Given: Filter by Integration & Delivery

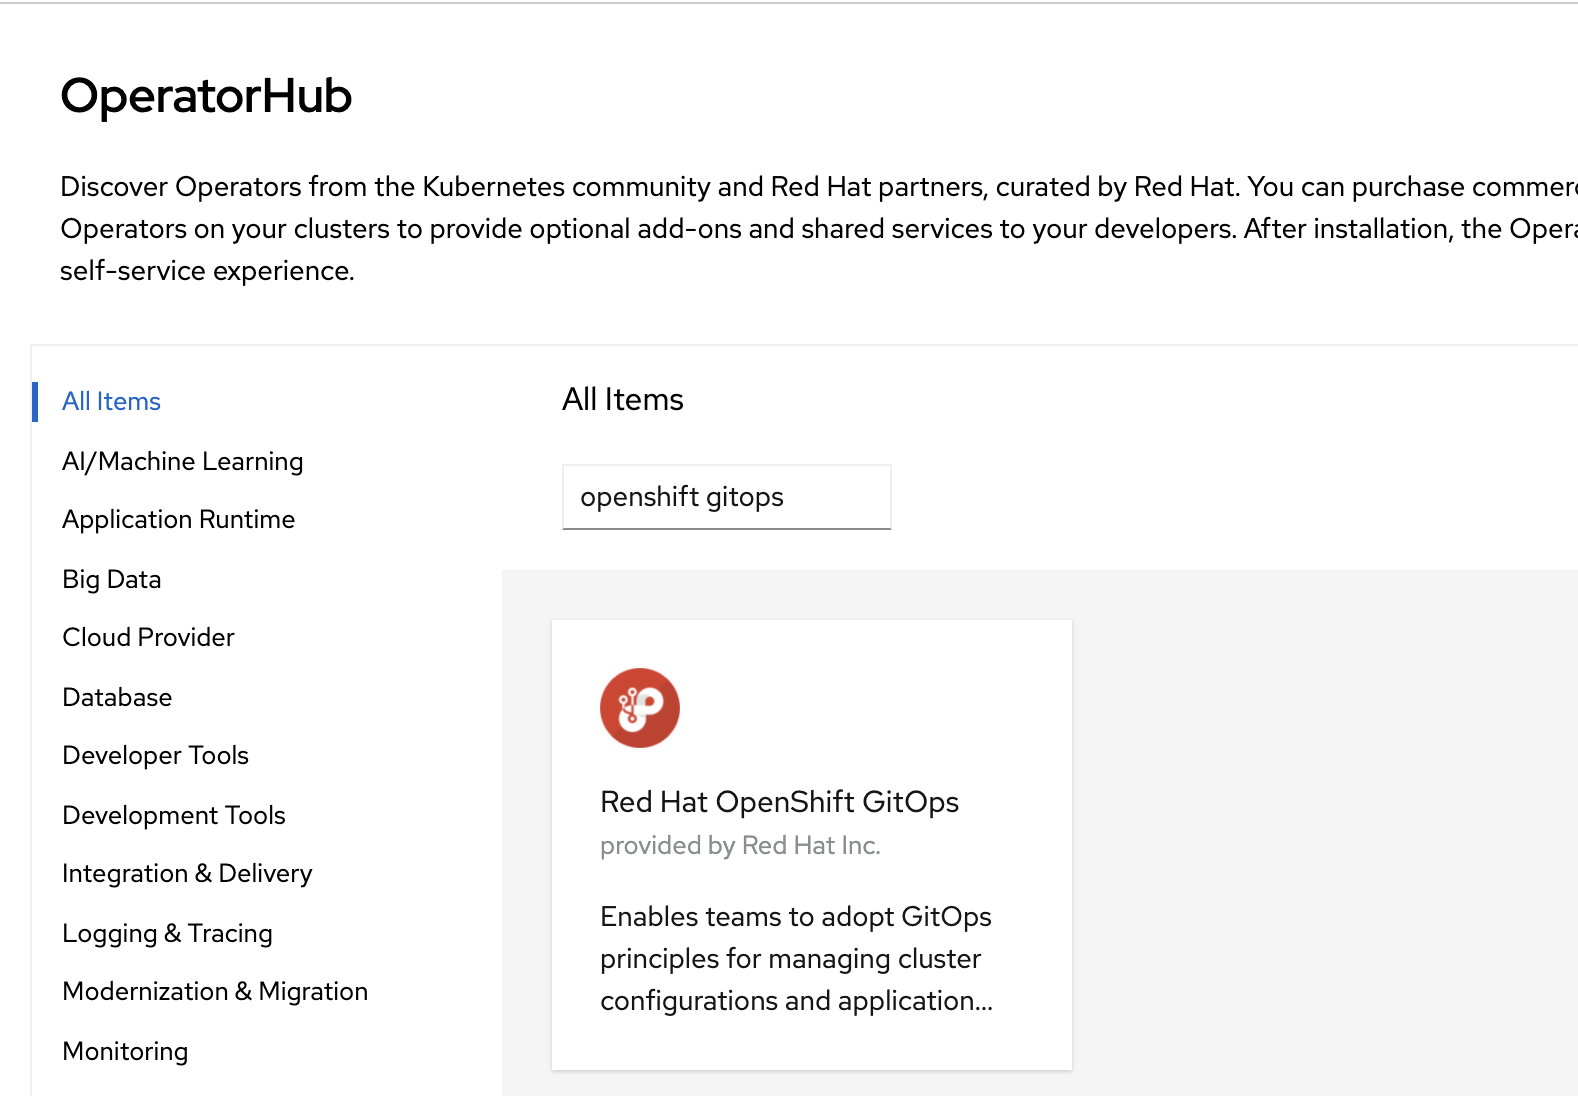Looking at the screenshot, I should click(187, 873).
